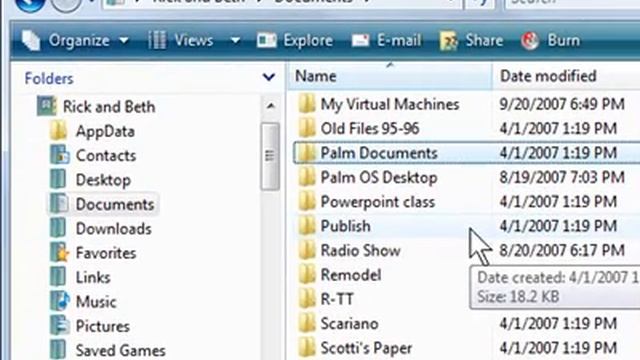The image size is (640, 360).
Task: Click the E-mail toolbar button
Action: pyautogui.click(x=386, y=40)
